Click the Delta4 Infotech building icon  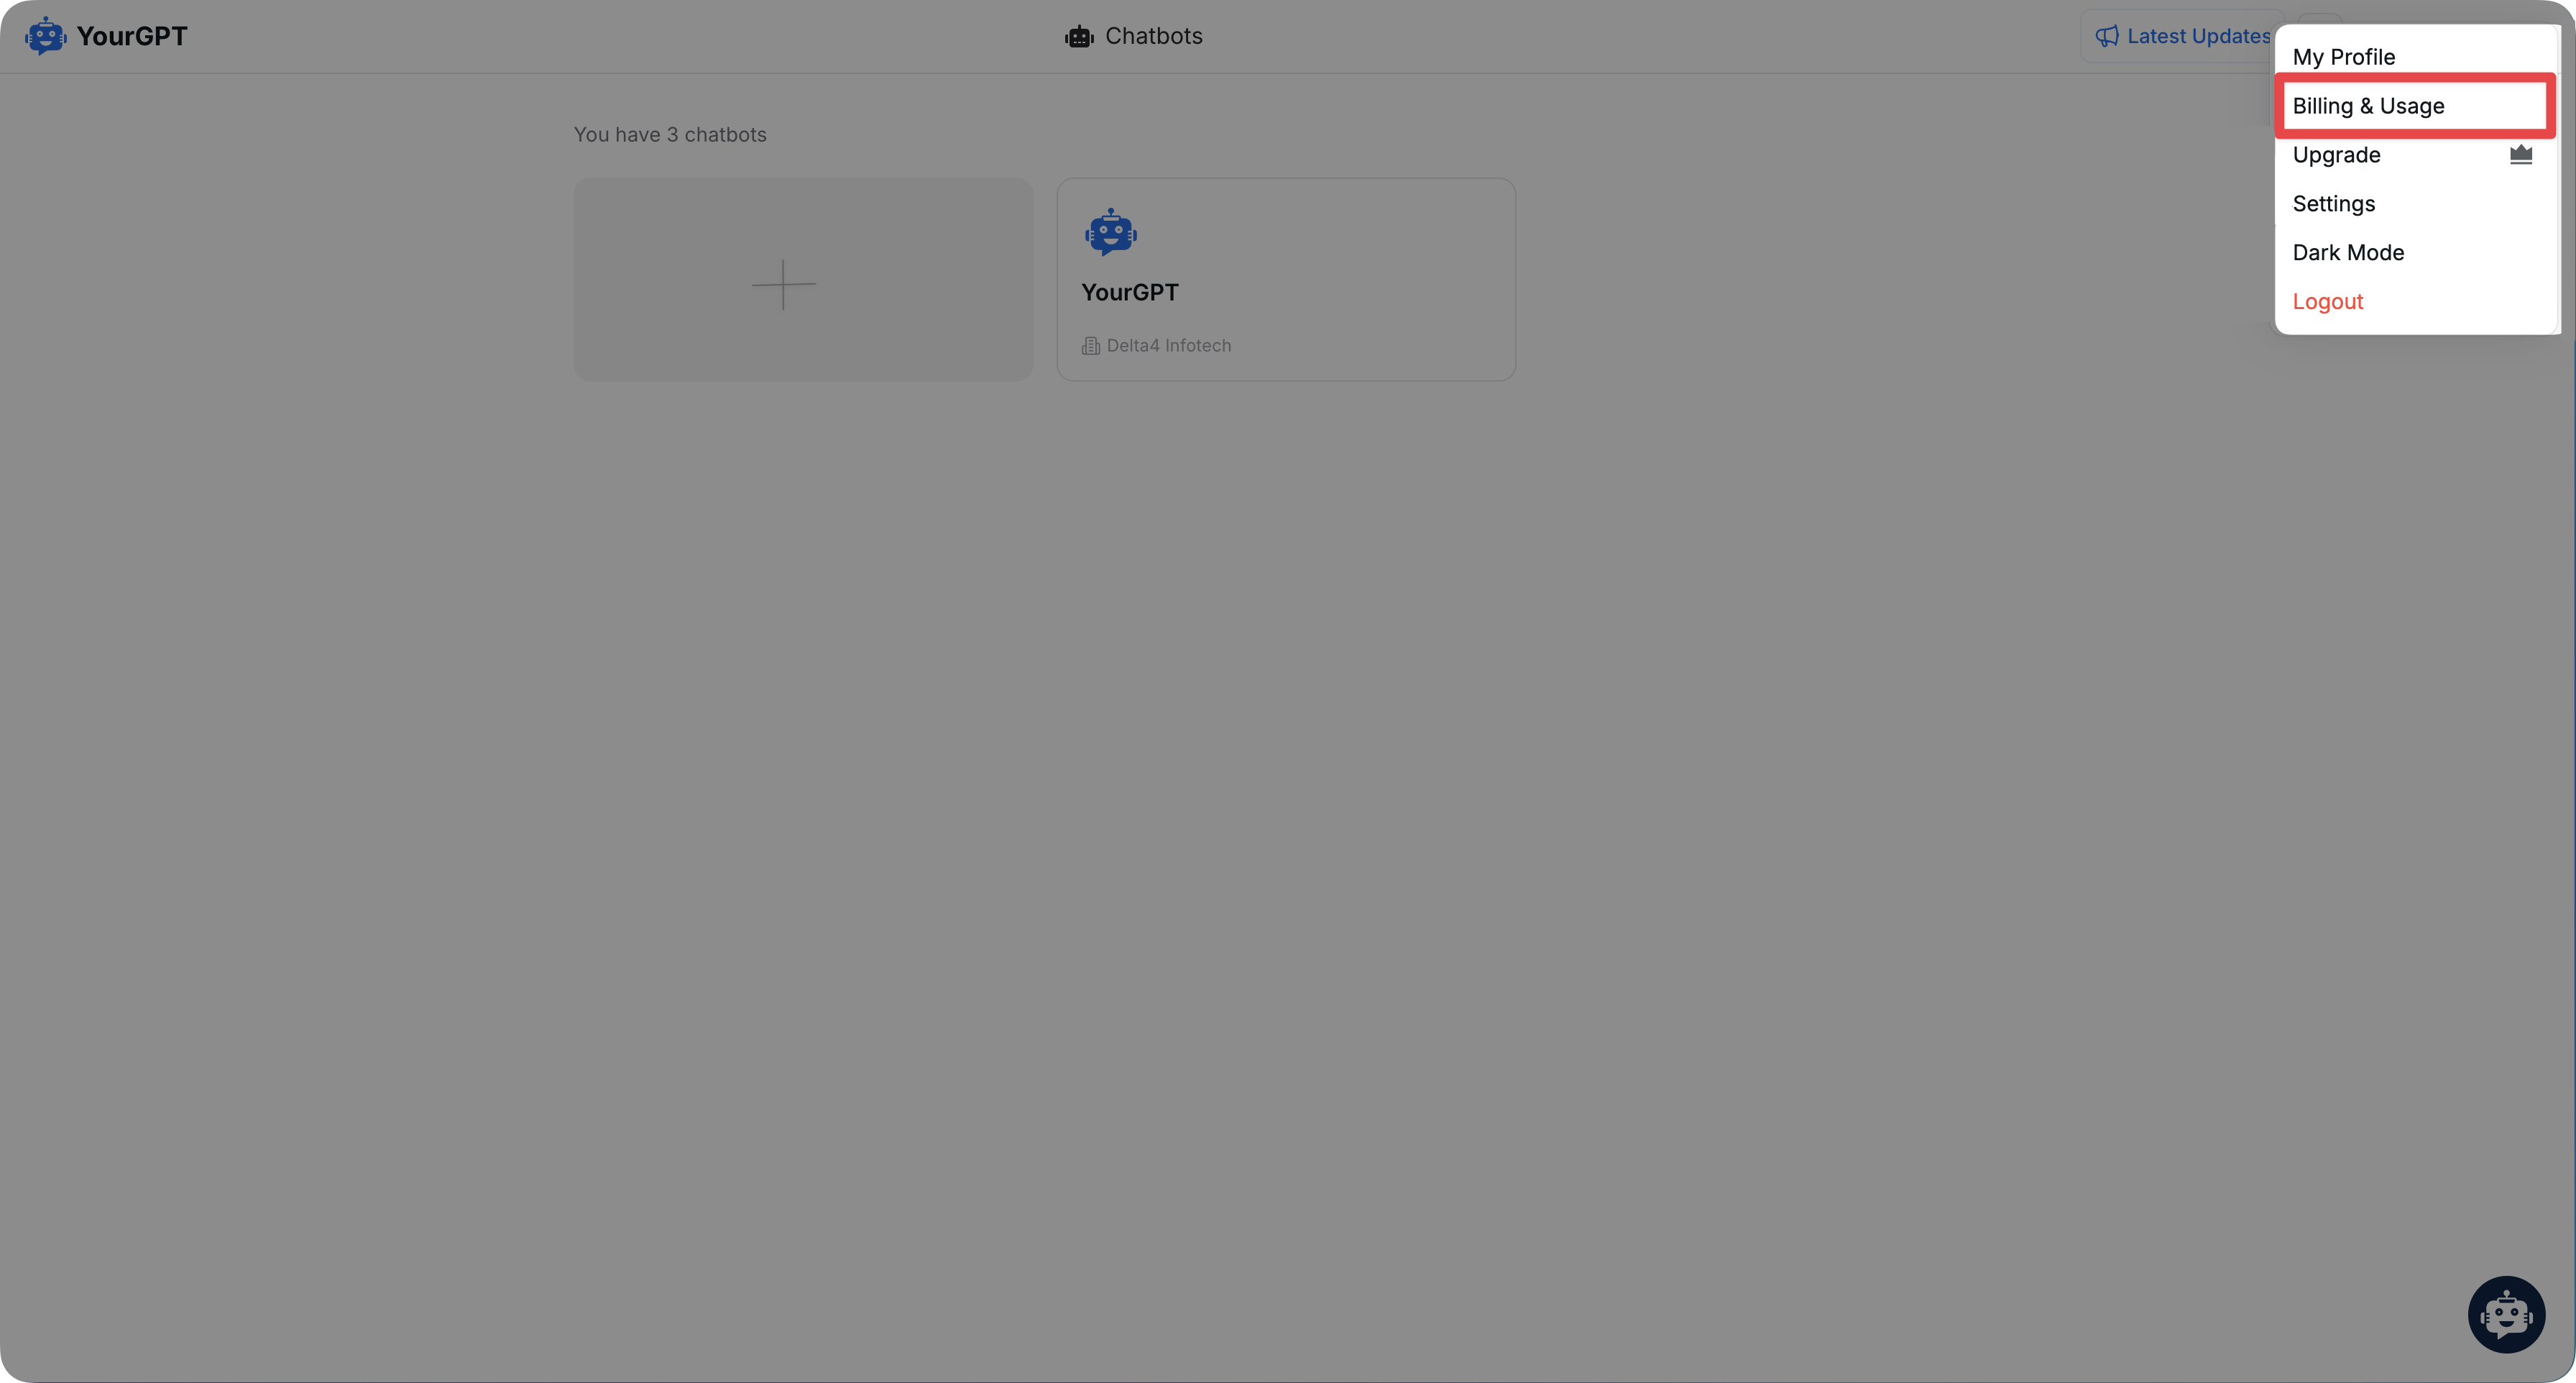(1089, 346)
